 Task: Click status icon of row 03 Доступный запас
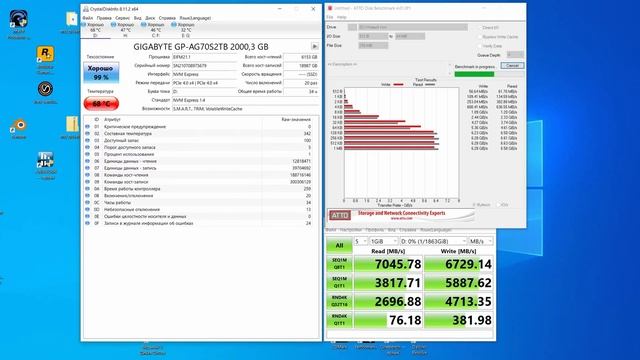87,140
